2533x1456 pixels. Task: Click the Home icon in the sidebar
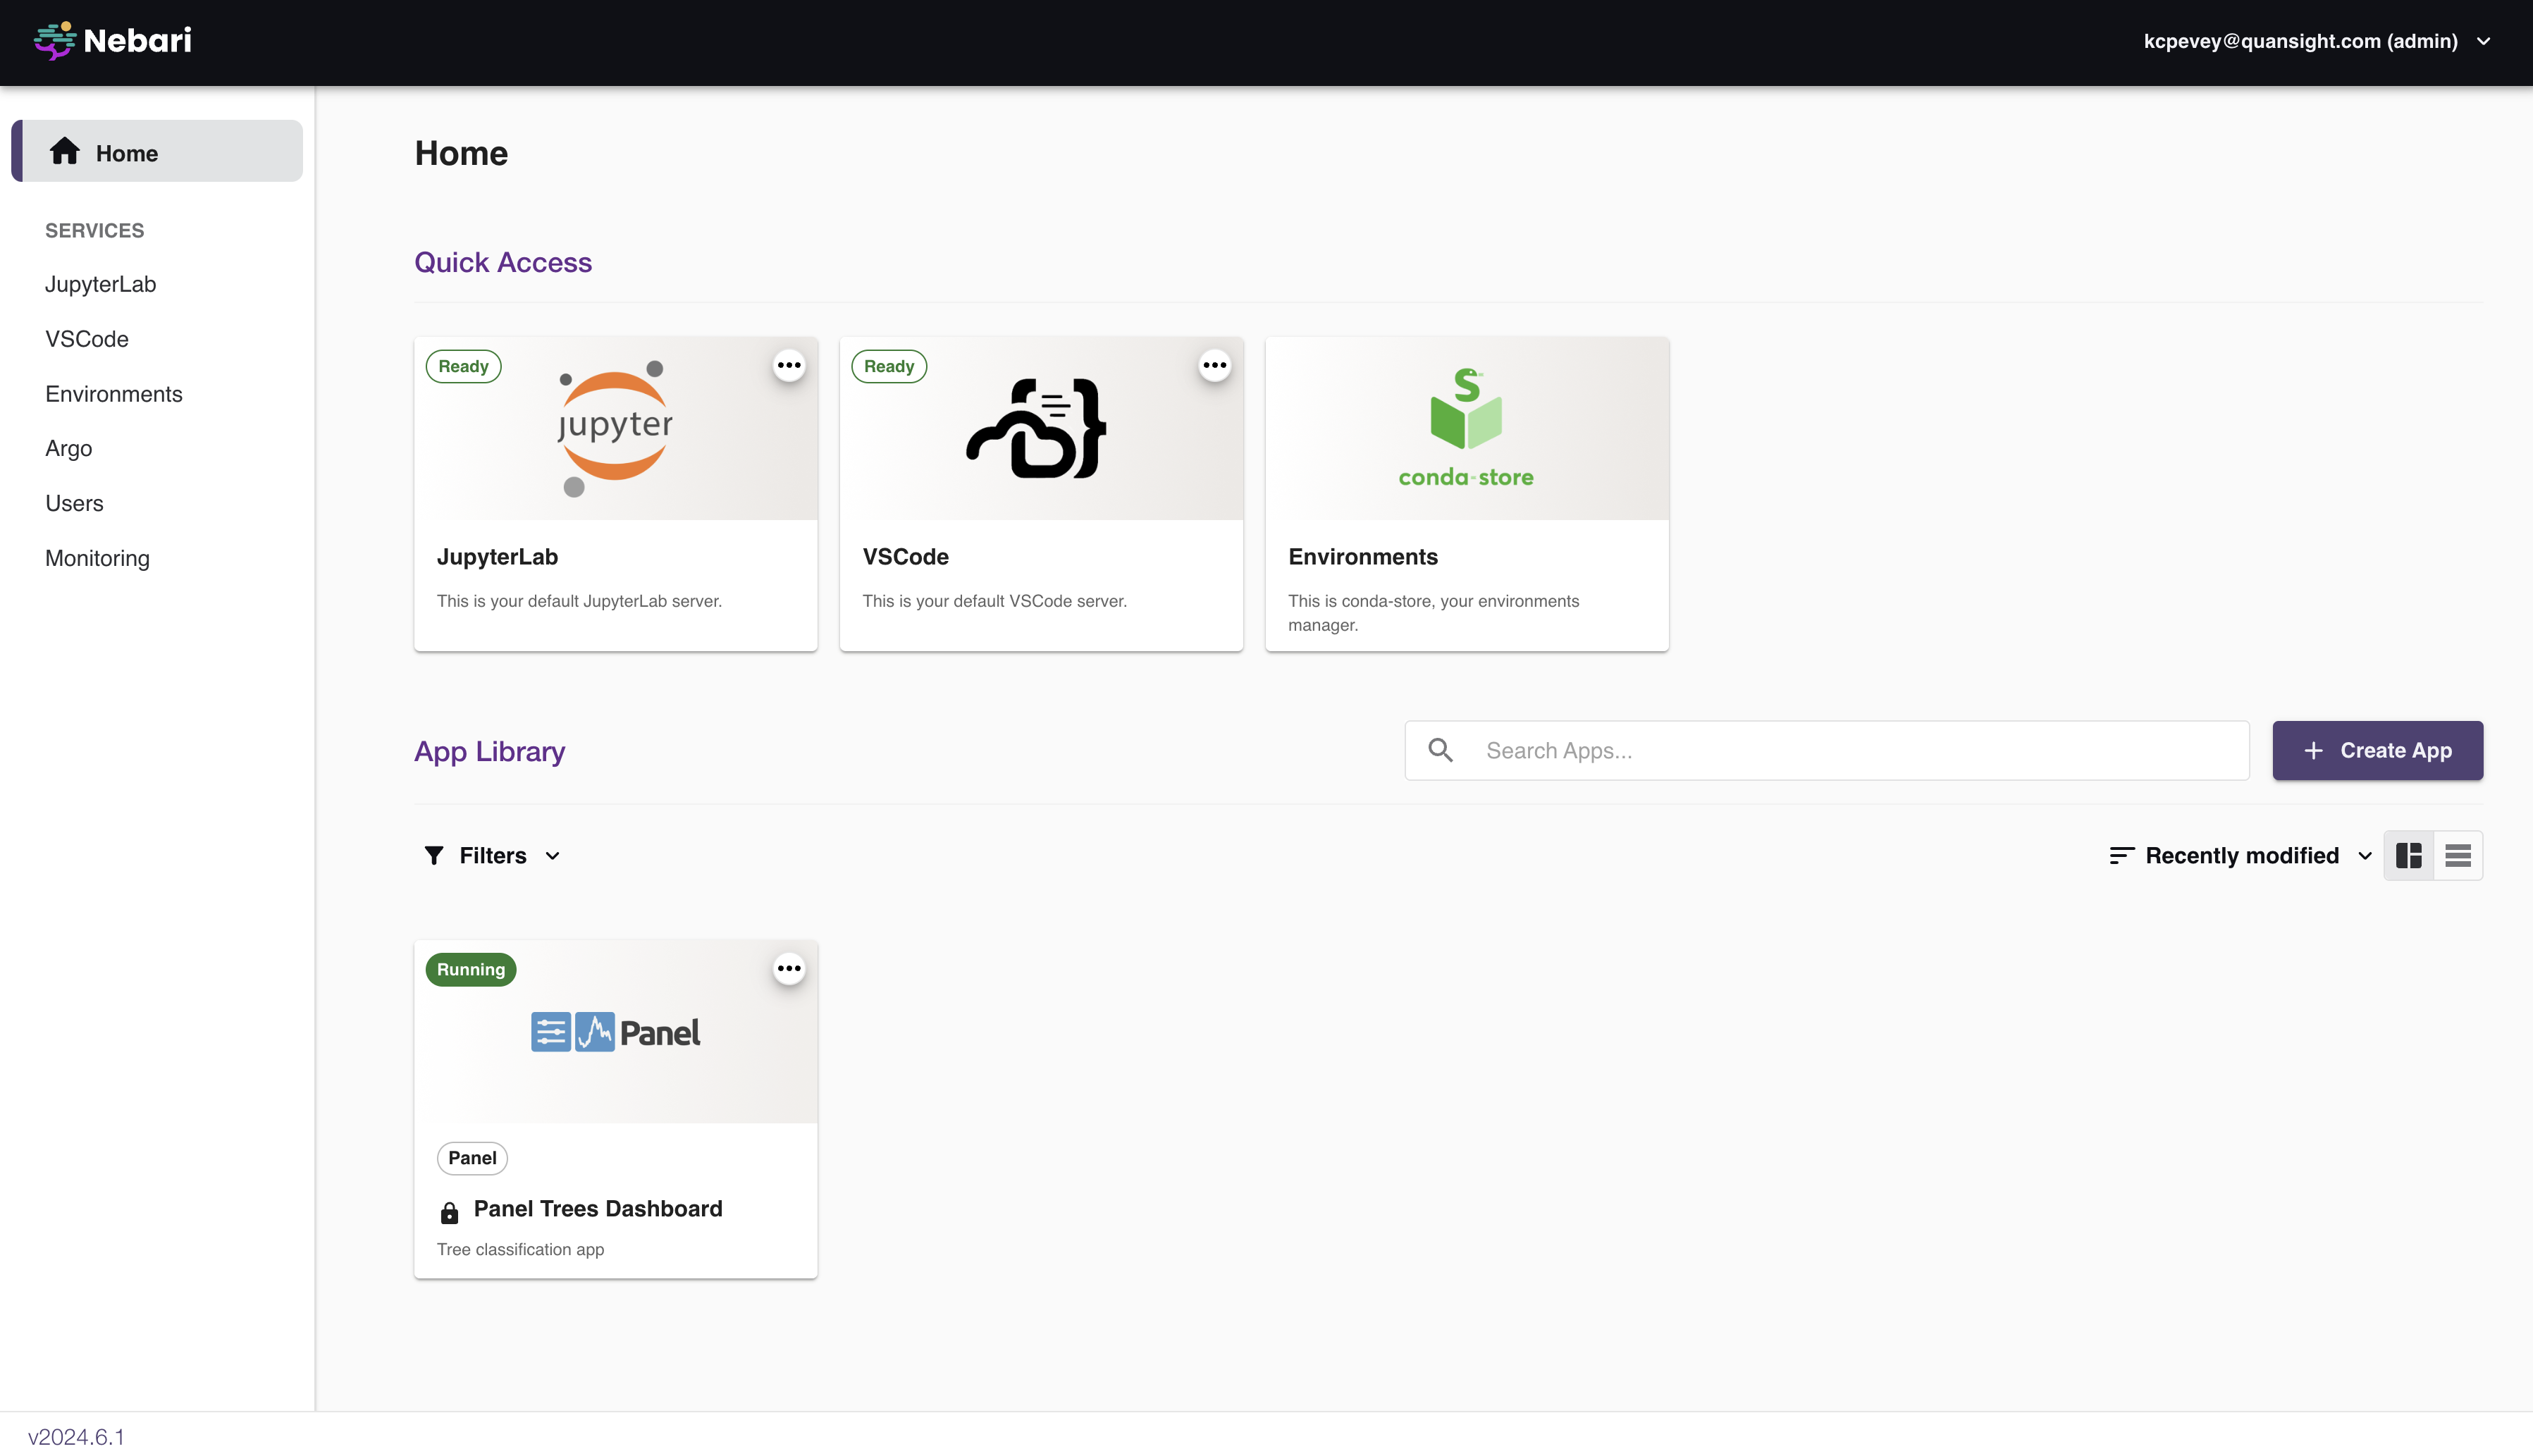[x=64, y=151]
